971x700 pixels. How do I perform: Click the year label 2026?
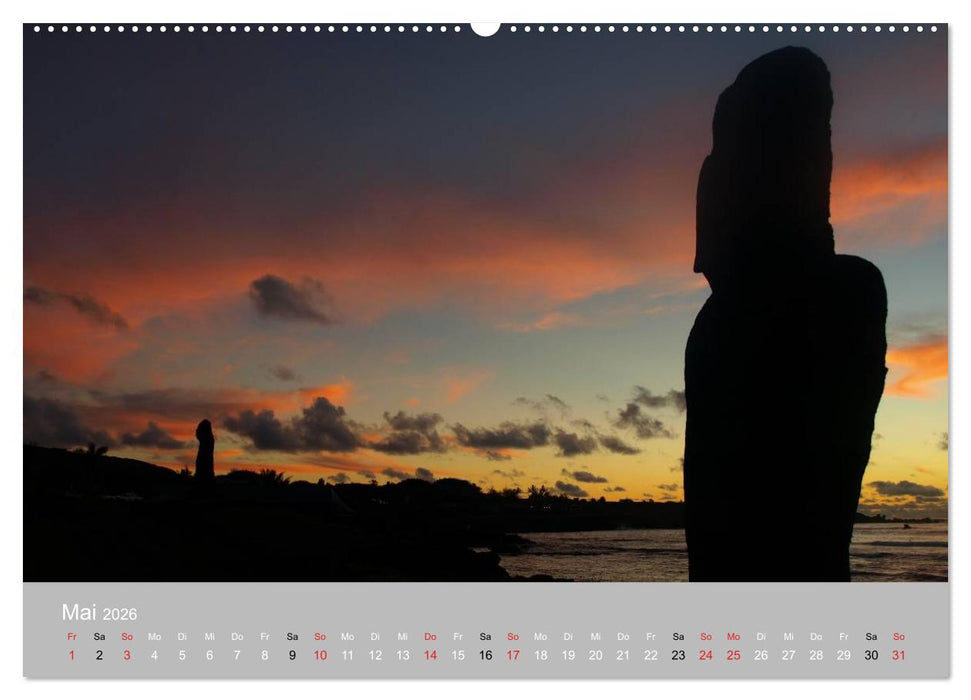(120, 614)
